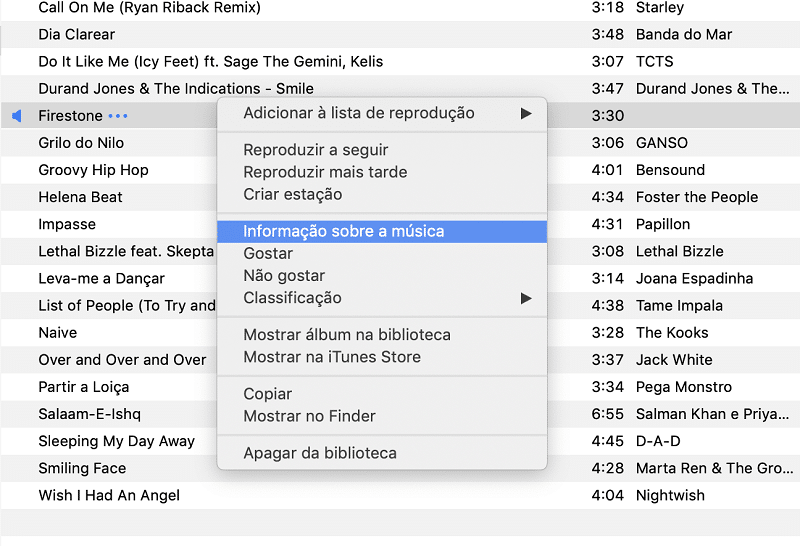Open the three-dot menu next to Firestone
800x546 pixels.
point(118,116)
